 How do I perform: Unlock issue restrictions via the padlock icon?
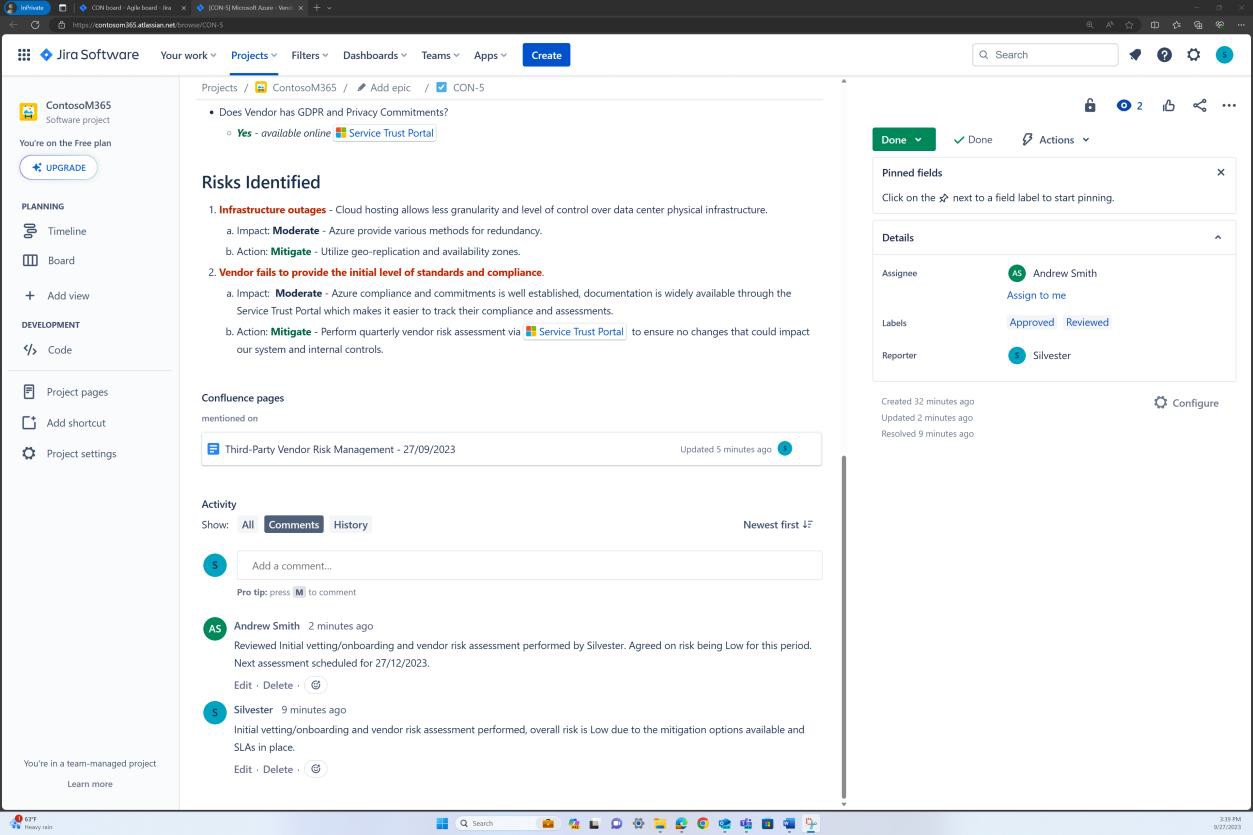click(x=1089, y=105)
